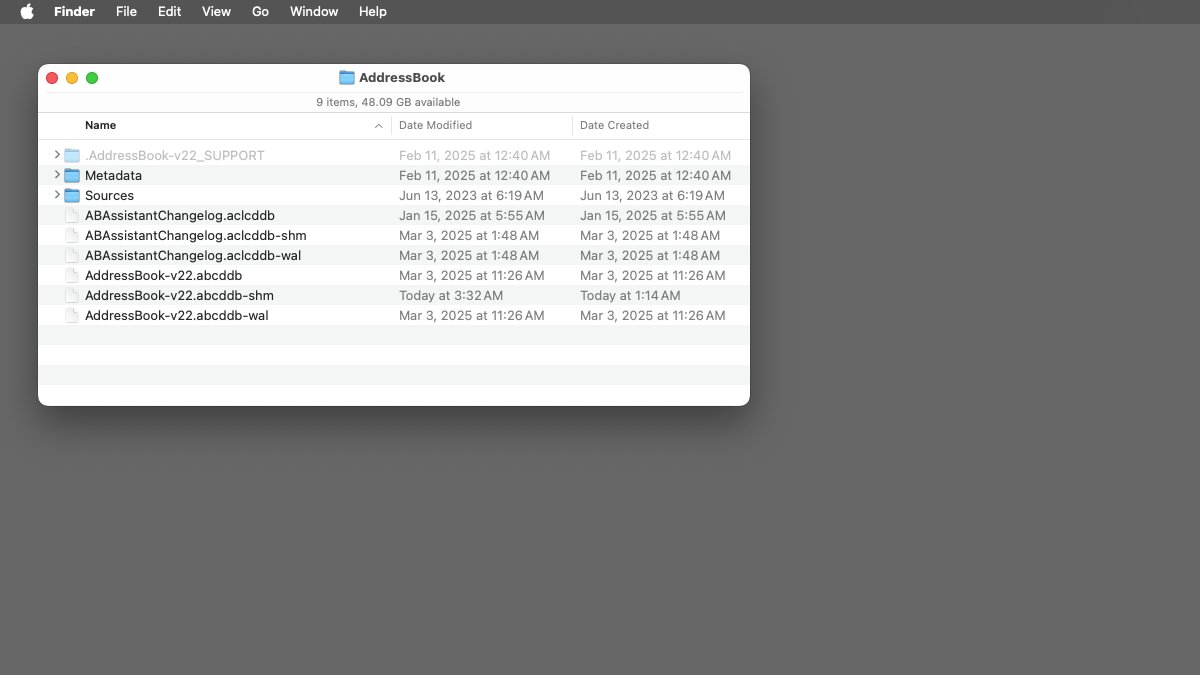Open the Finder menu
1200x675 pixels.
pyautogui.click(x=75, y=12)
